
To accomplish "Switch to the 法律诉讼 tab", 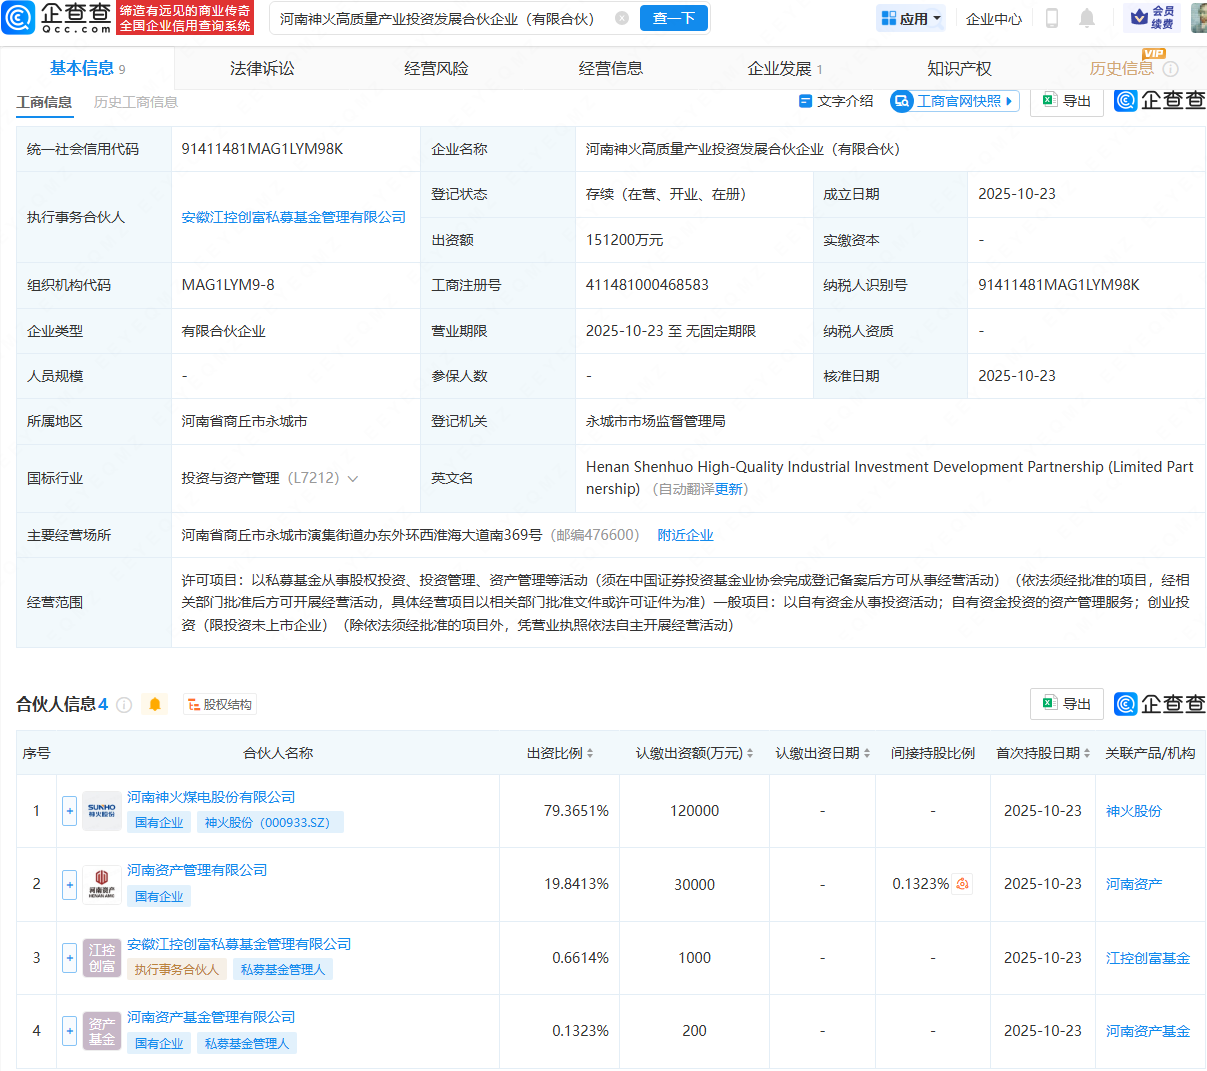I will coord(262,68).
